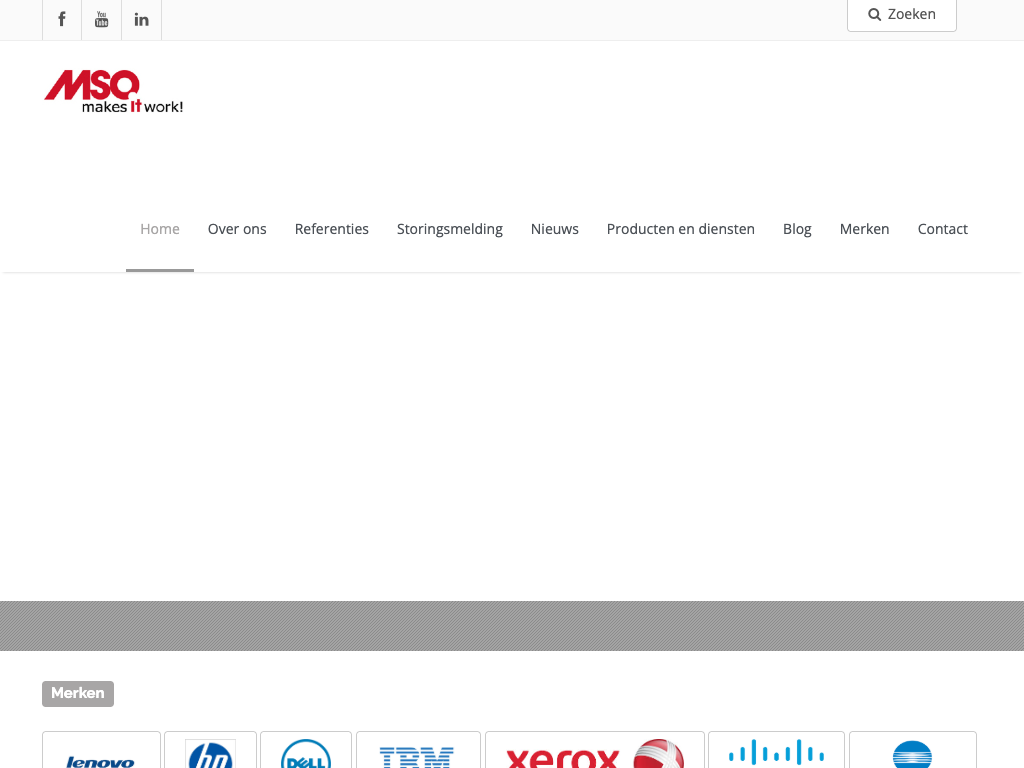Open the Nieuws page
Screen dimensions: 1024x768
[x=554, y=229]
